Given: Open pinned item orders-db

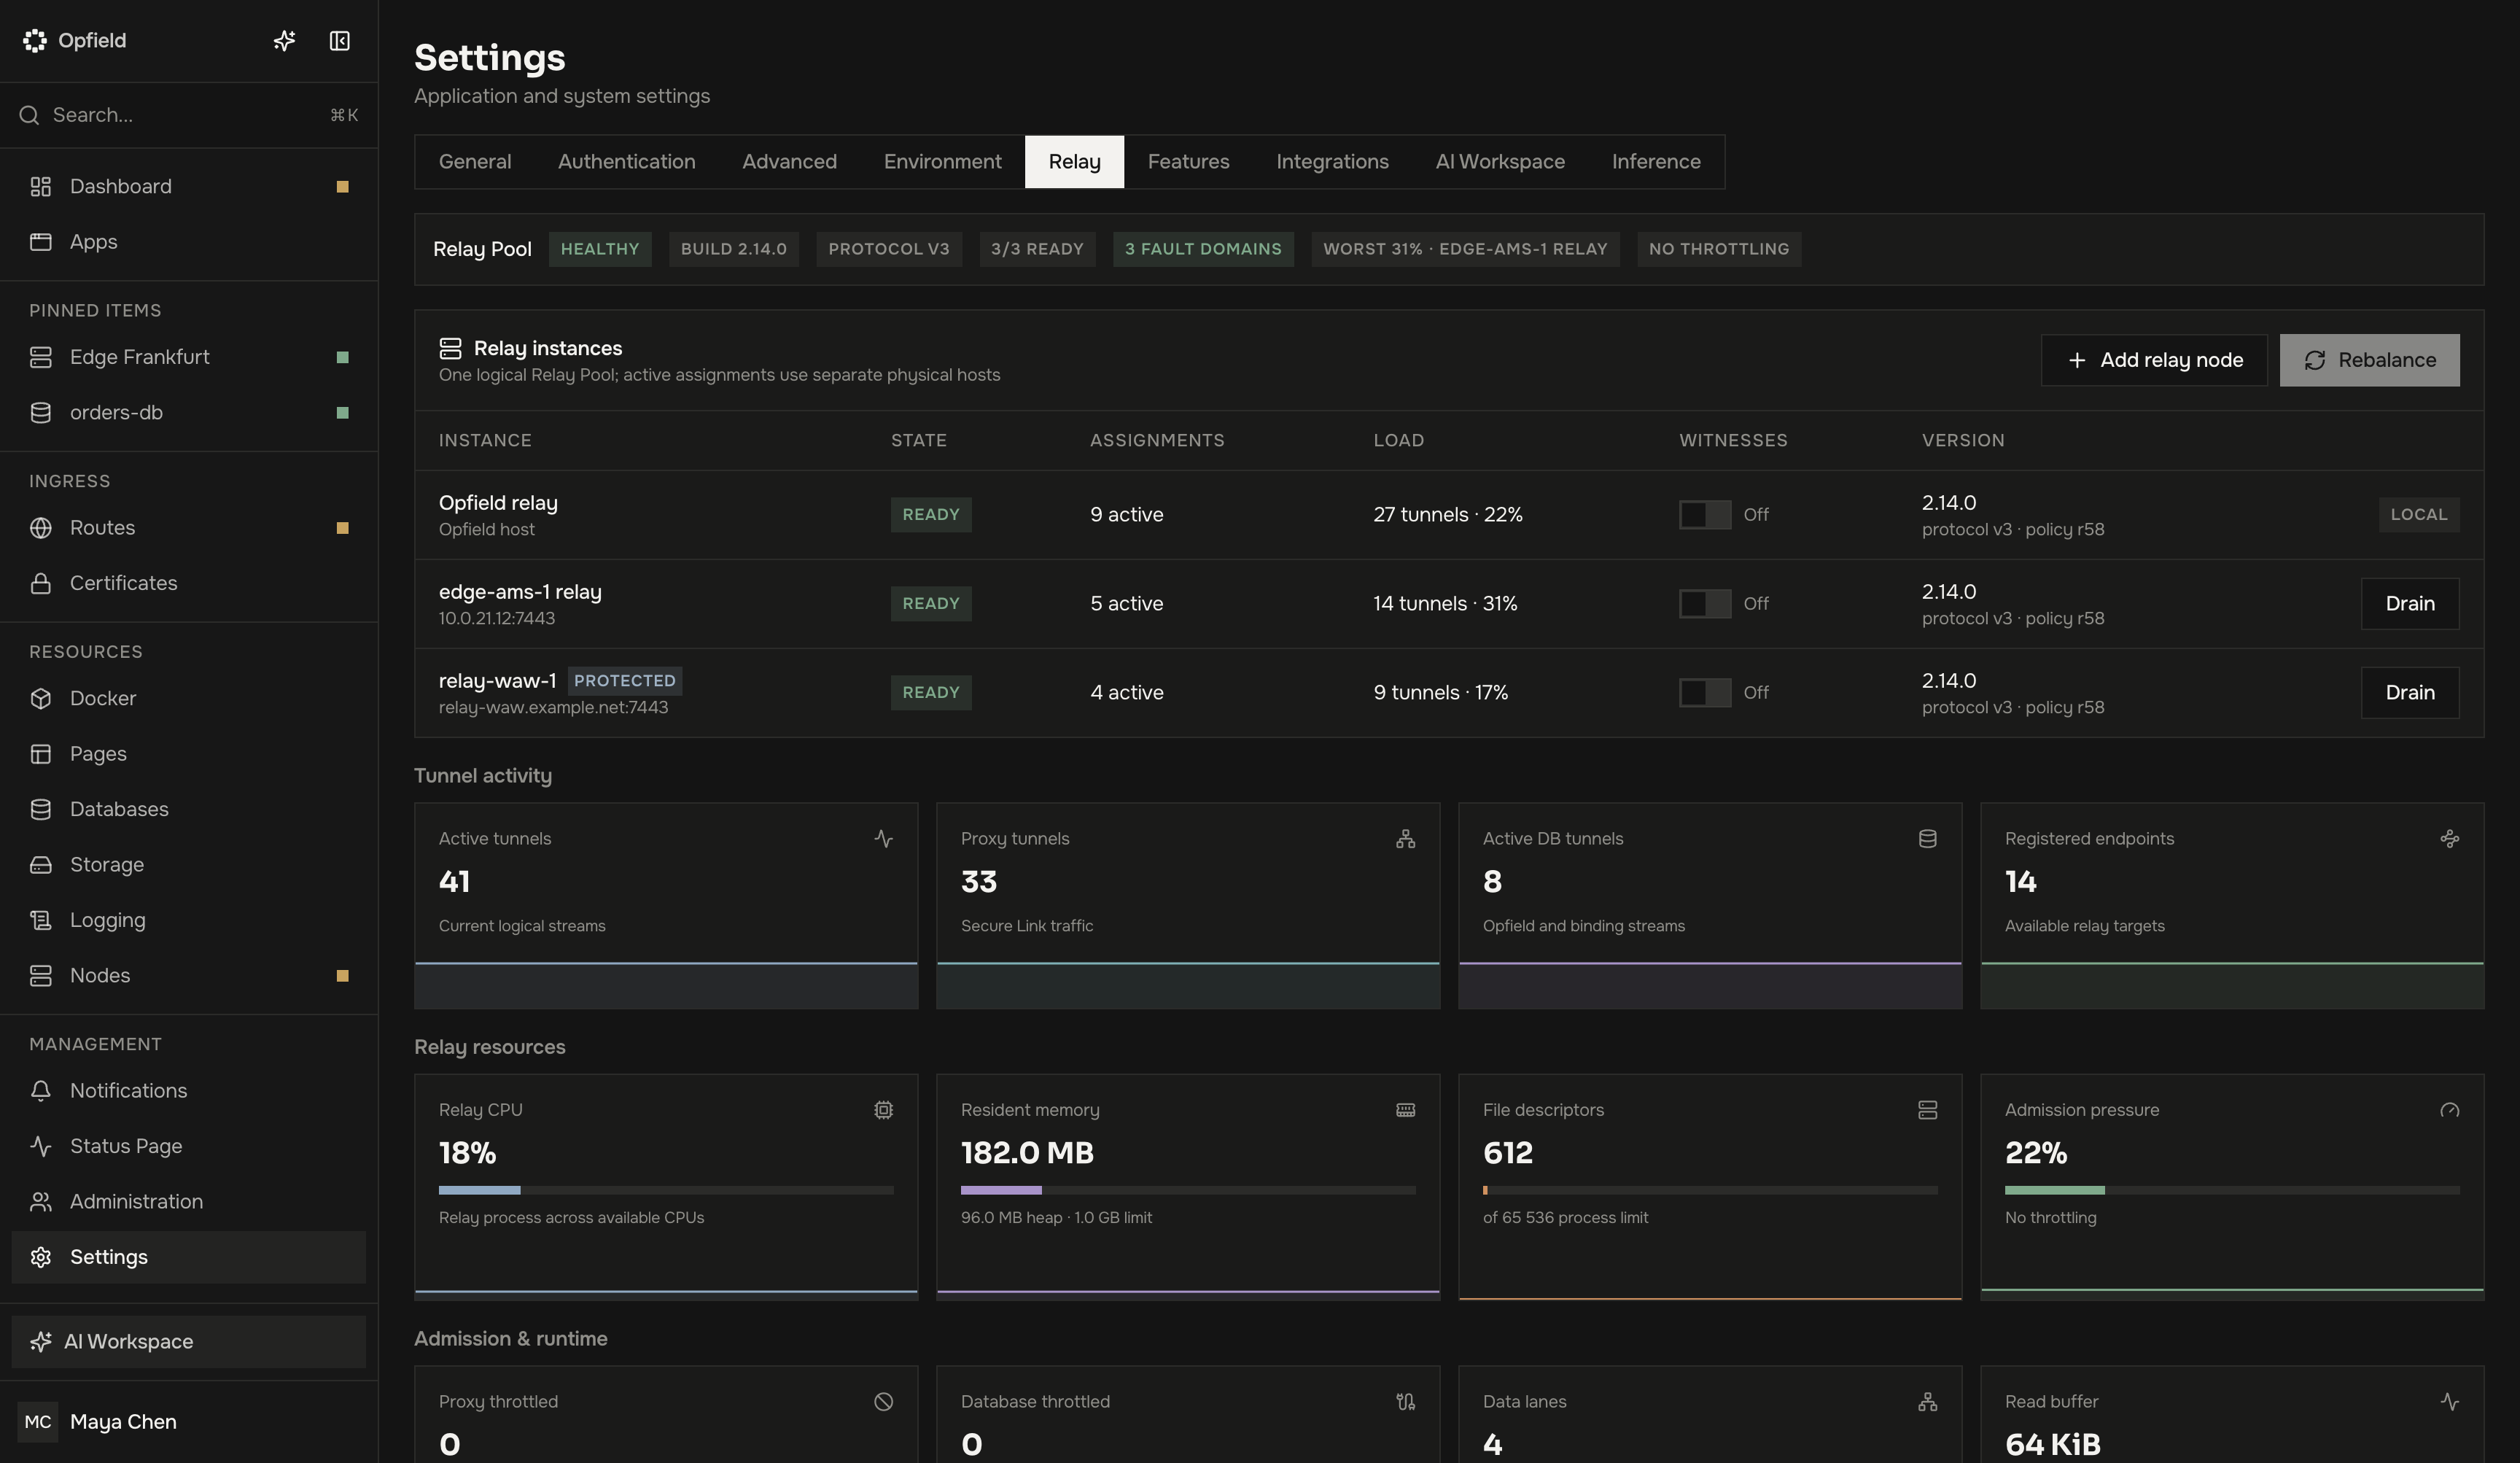Looking at the screenshot, I should click(189, 413).
